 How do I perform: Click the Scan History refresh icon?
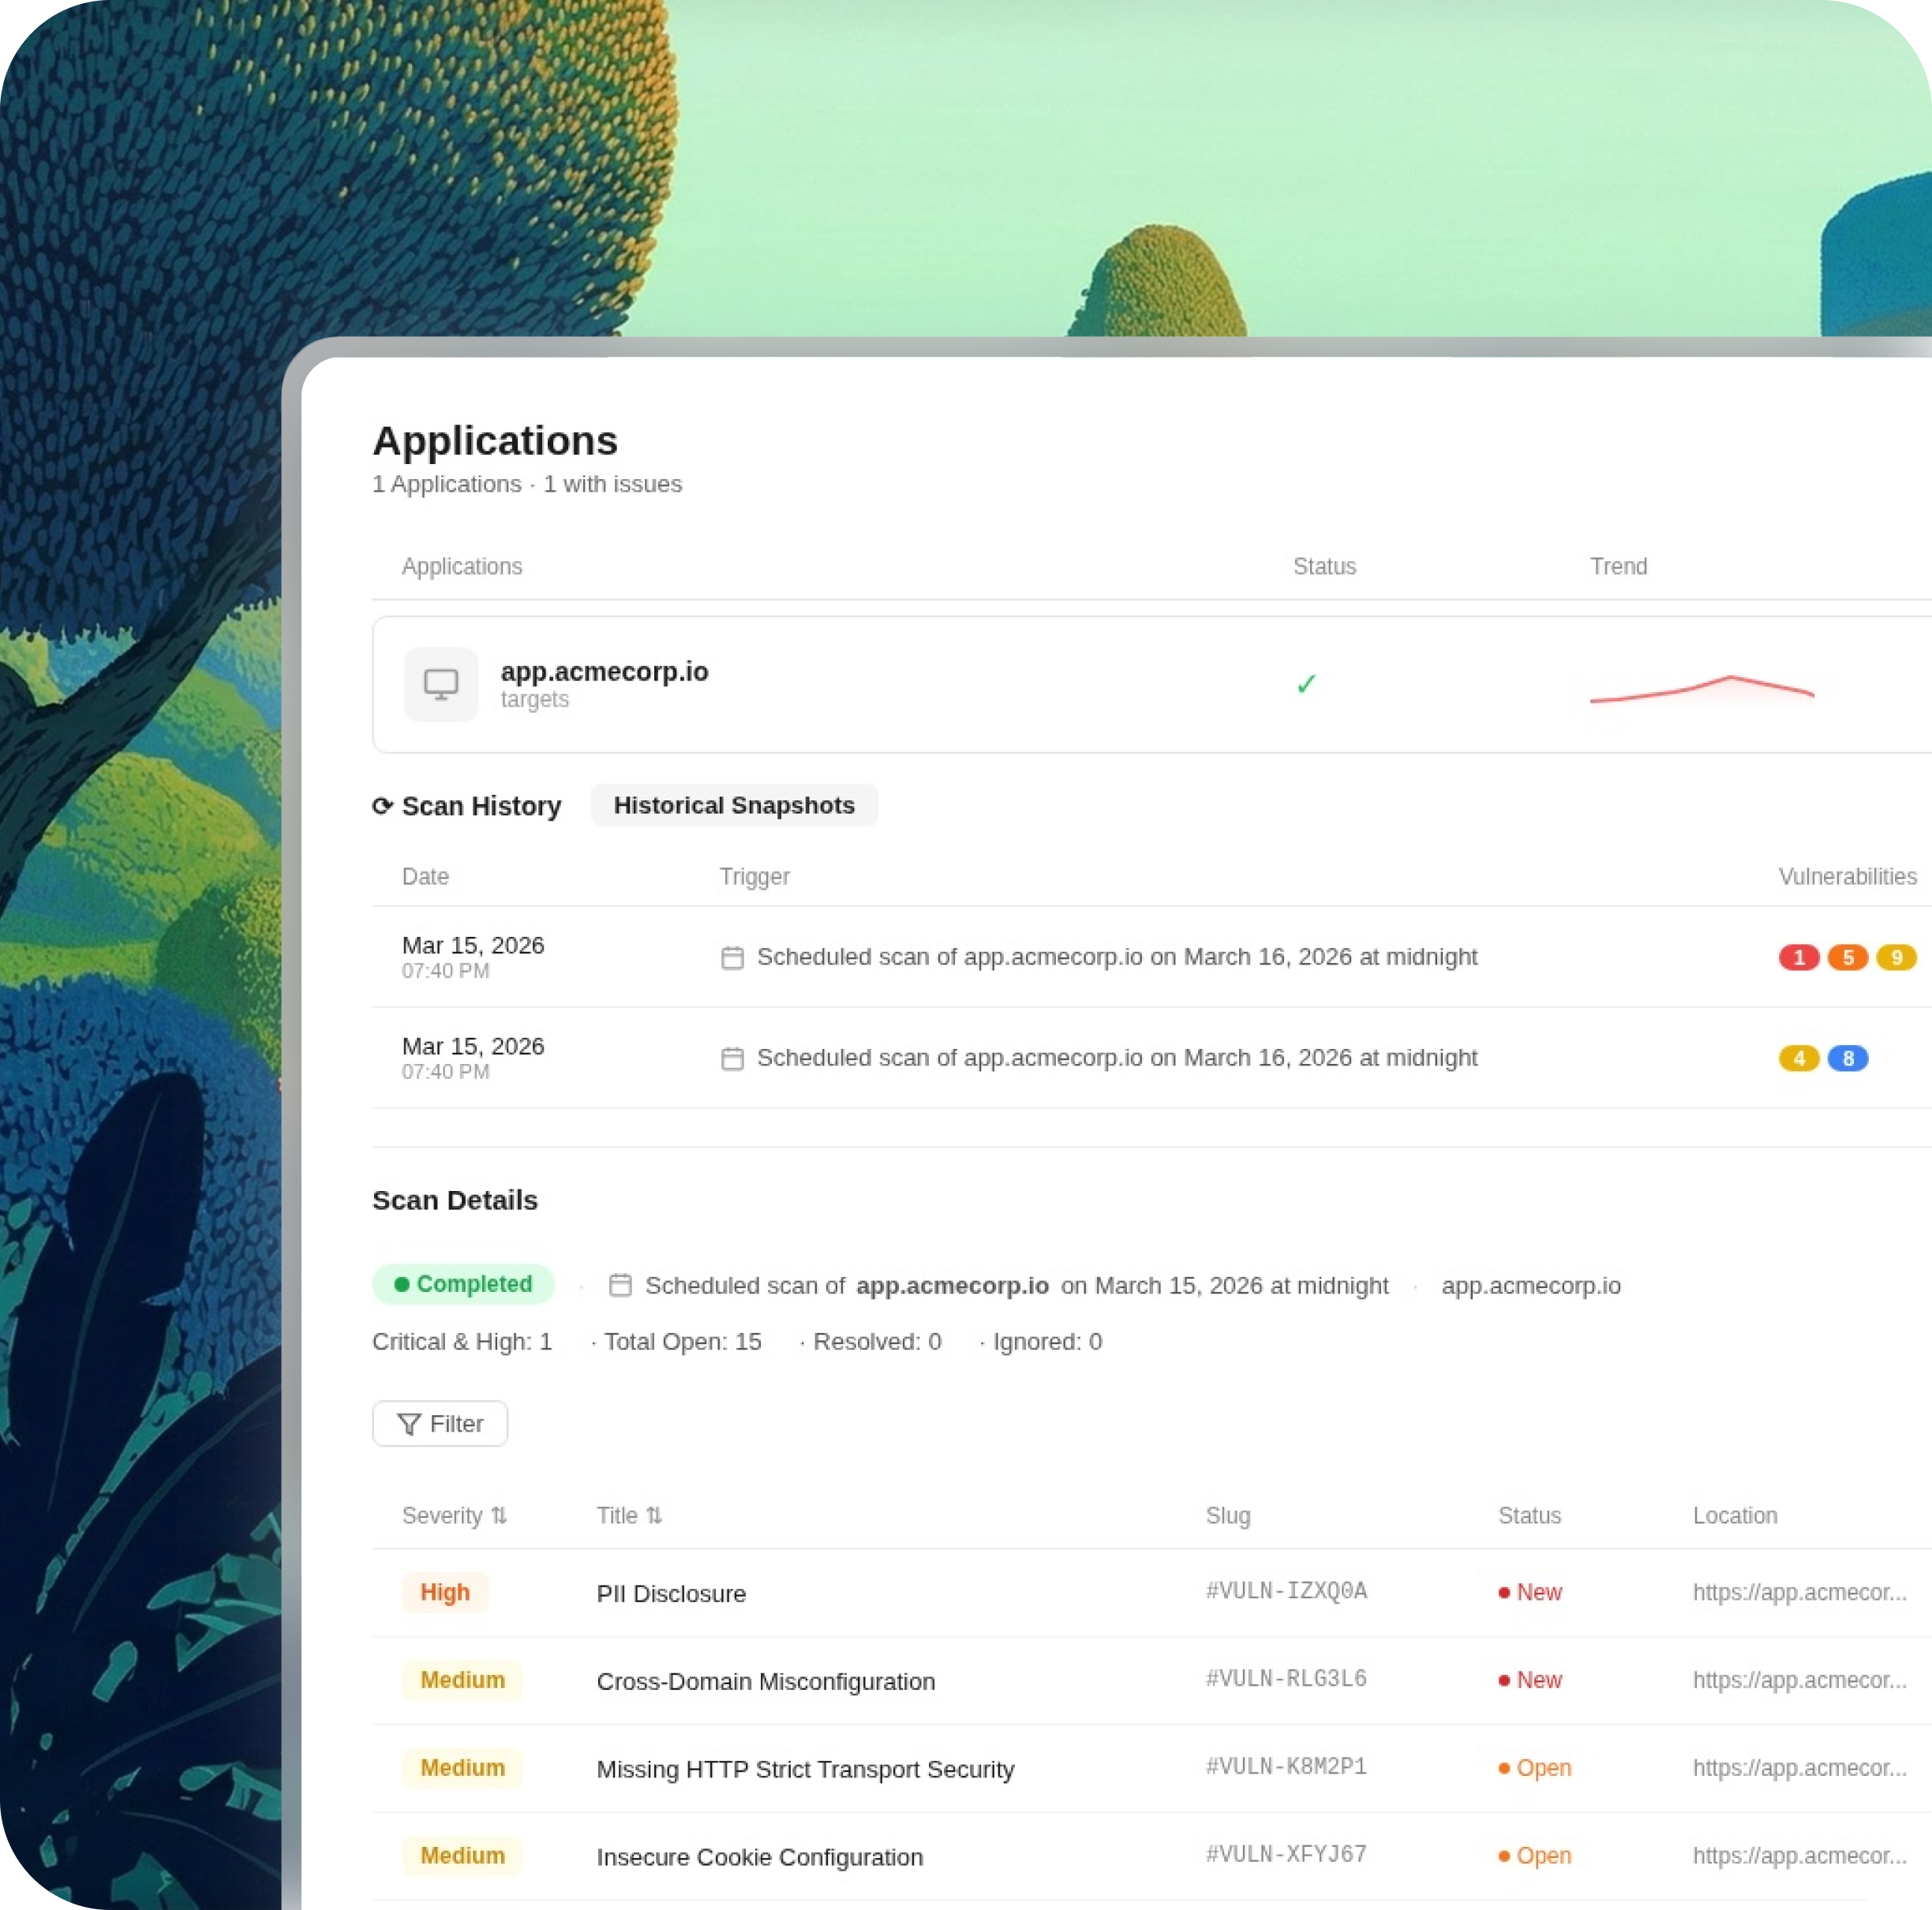pos(381,806)
